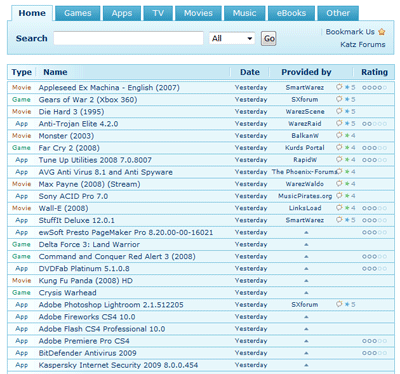Open the Games tab

tap(78, 13)
